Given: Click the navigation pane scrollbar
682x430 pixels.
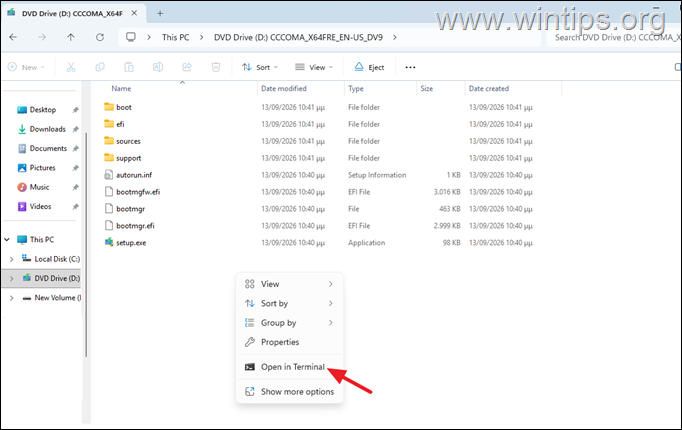Looking at the screenshot, I should (86, 245).
